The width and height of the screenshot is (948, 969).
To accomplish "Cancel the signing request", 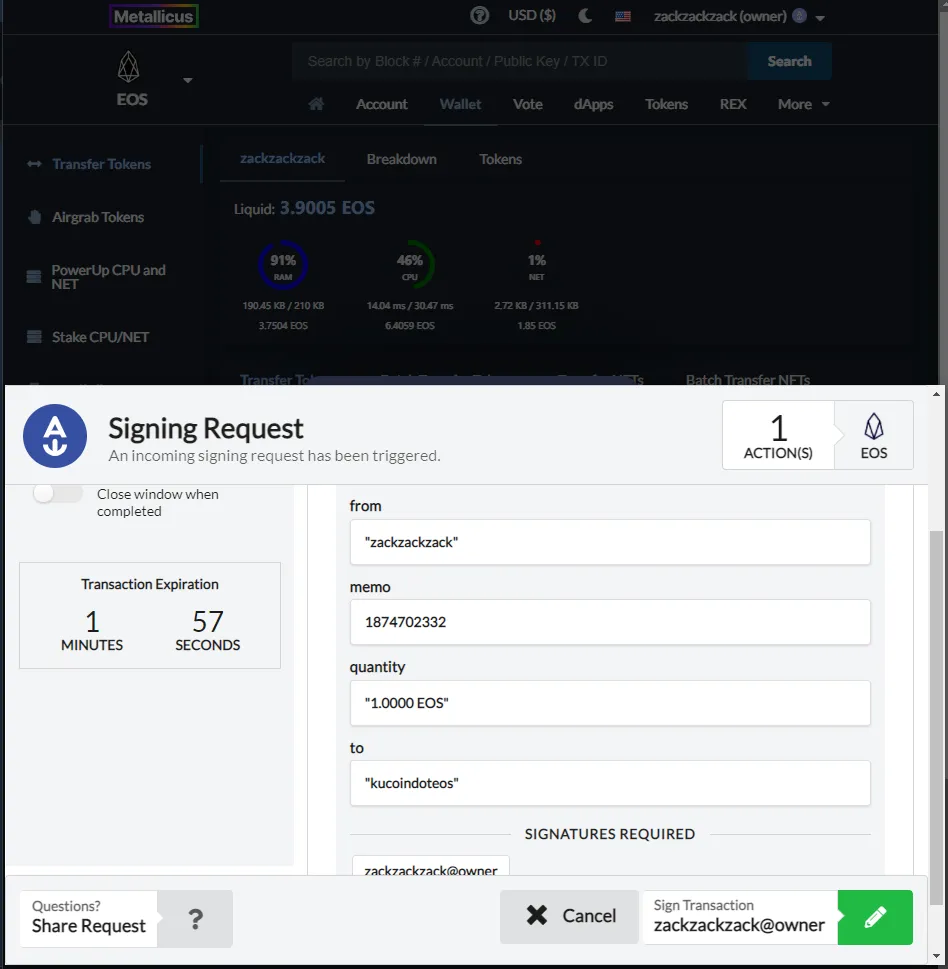I will click(569, 916).
